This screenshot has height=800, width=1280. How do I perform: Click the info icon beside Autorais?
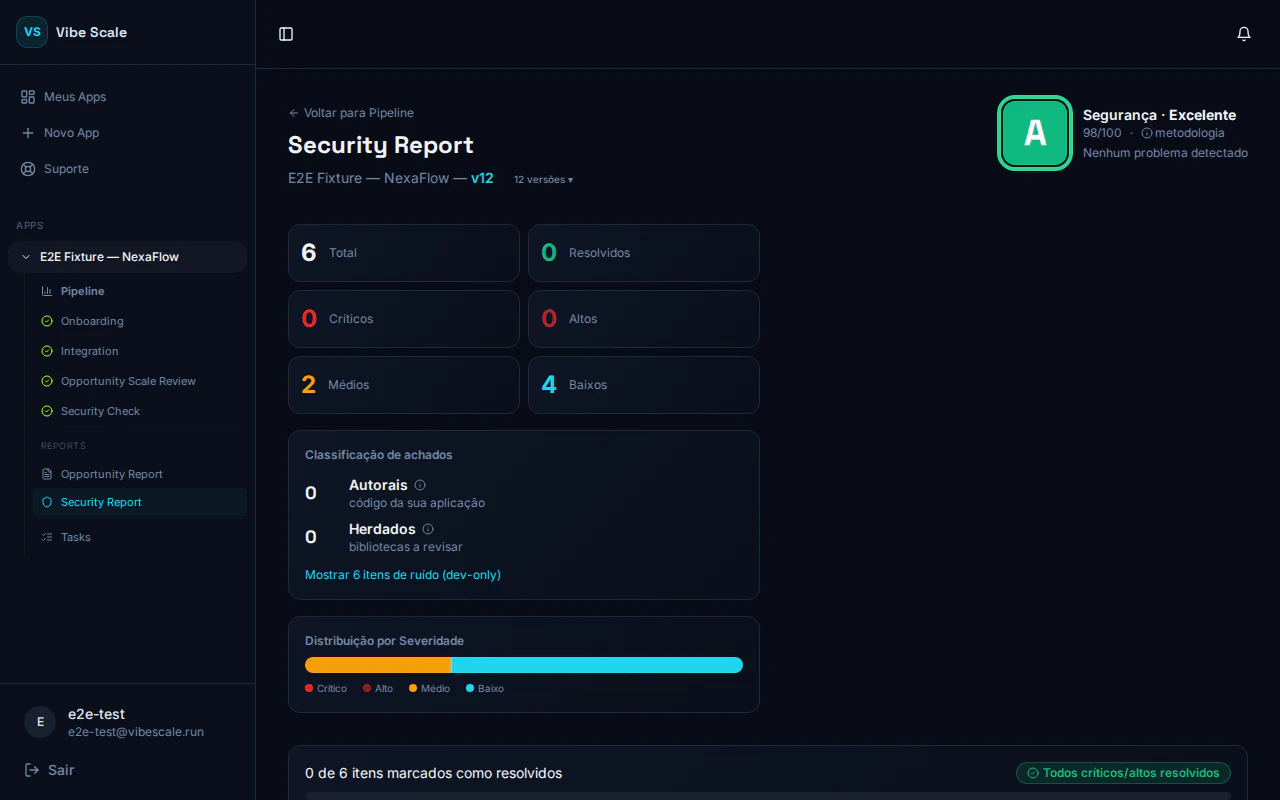[x=420, y=484]
